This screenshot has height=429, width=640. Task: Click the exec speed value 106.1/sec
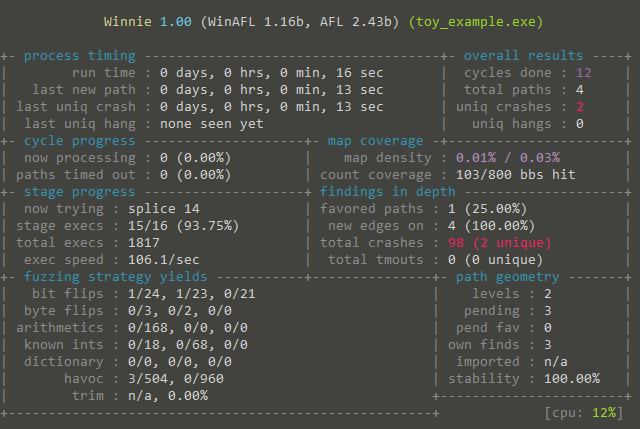(164, 260)
